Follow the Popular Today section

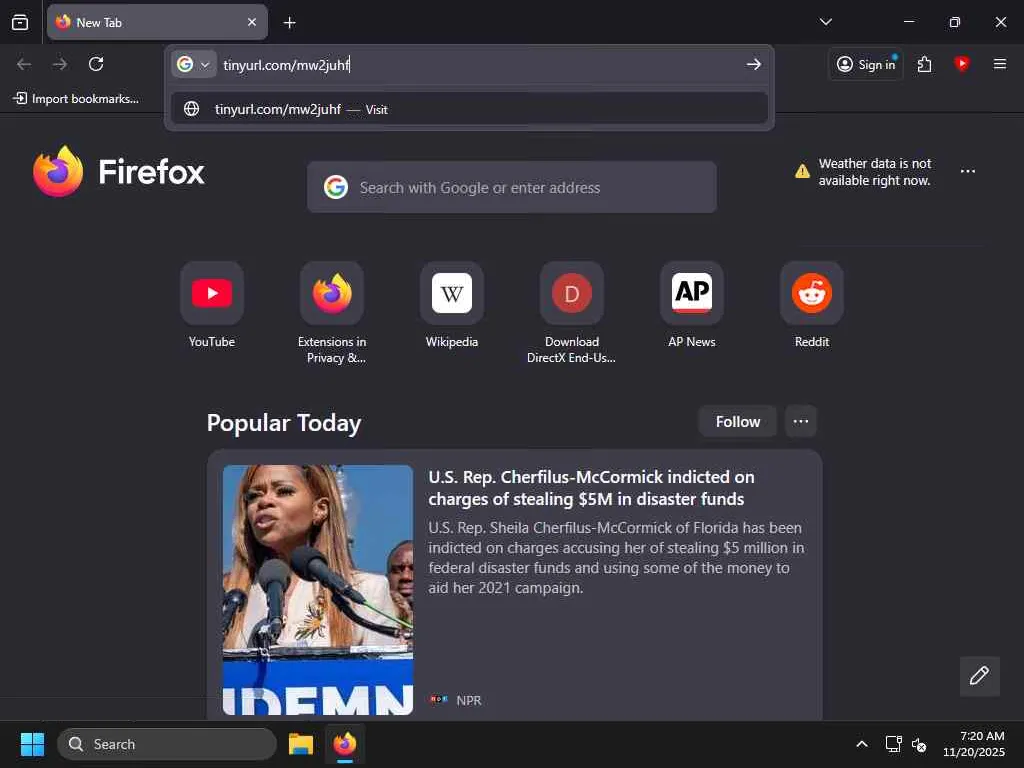tap(737, 422)
